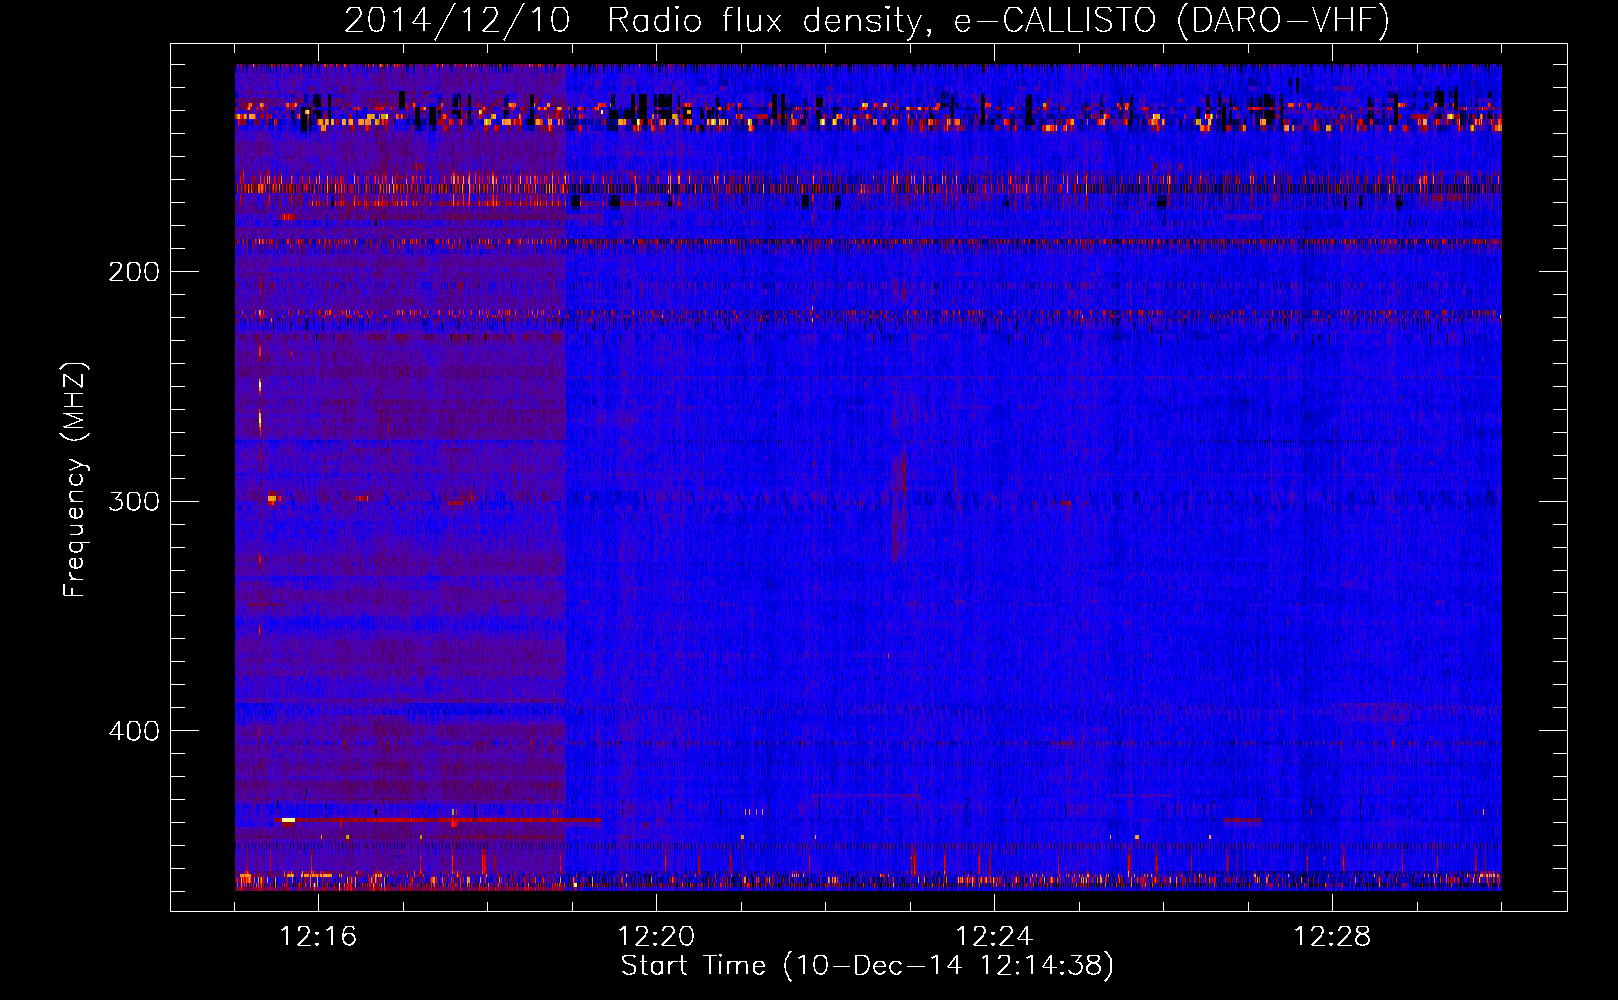Click the 12:16 time tick label
1618x1000 pixels.
318,937
